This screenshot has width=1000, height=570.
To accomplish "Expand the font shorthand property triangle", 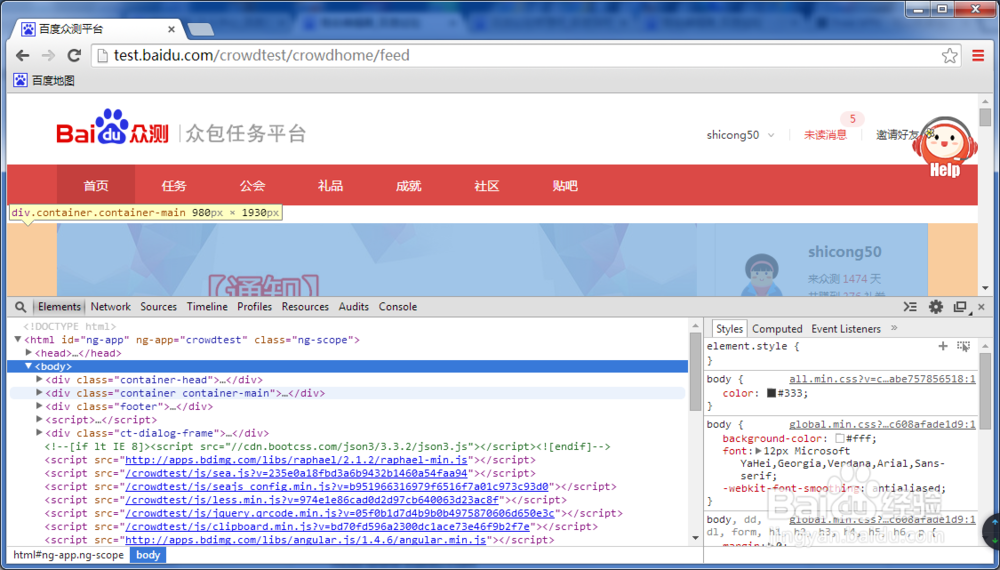I will [759, 451].
